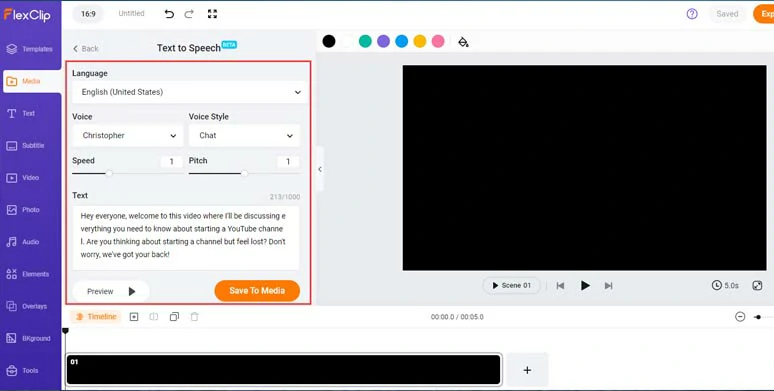This screenshot has width=774, height=391.
Task: Duplicate the selected scene
Action: [x=174, y=317]
